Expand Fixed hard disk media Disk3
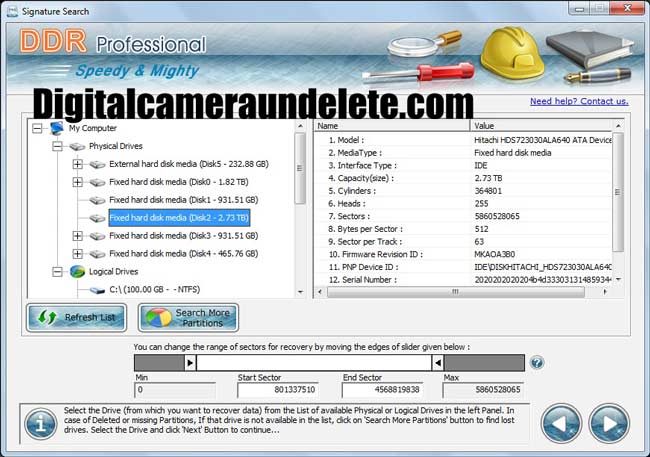Screen dimensions: 650x457 click(x=78, y=236)
